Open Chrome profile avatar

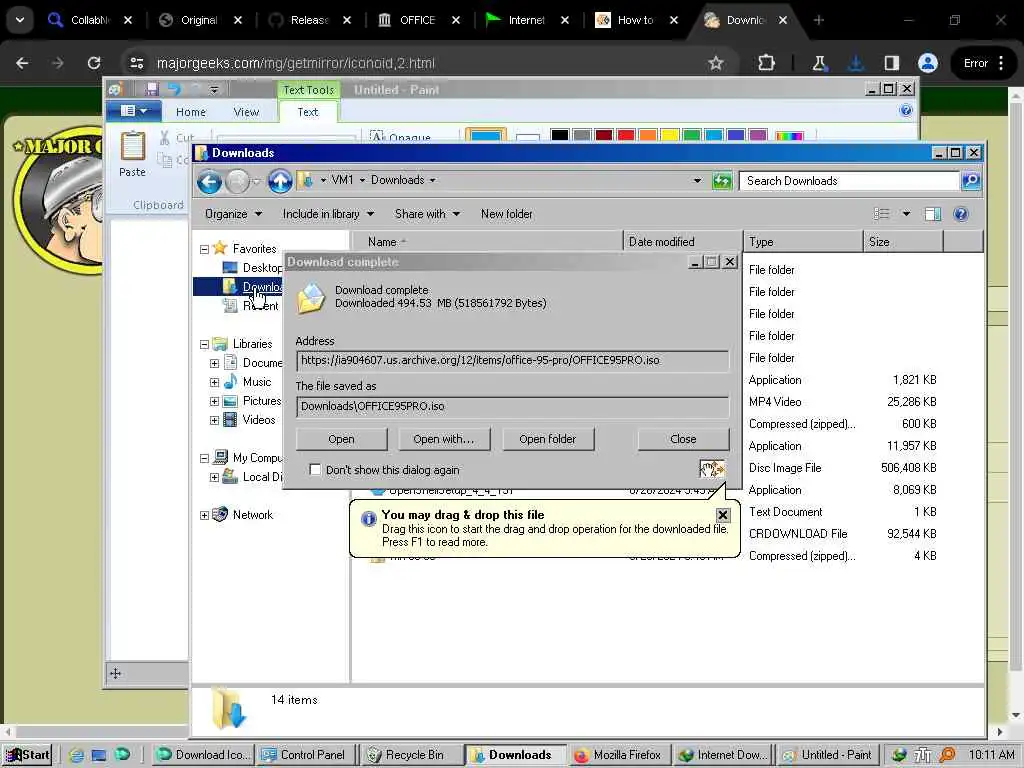(927, 63)
